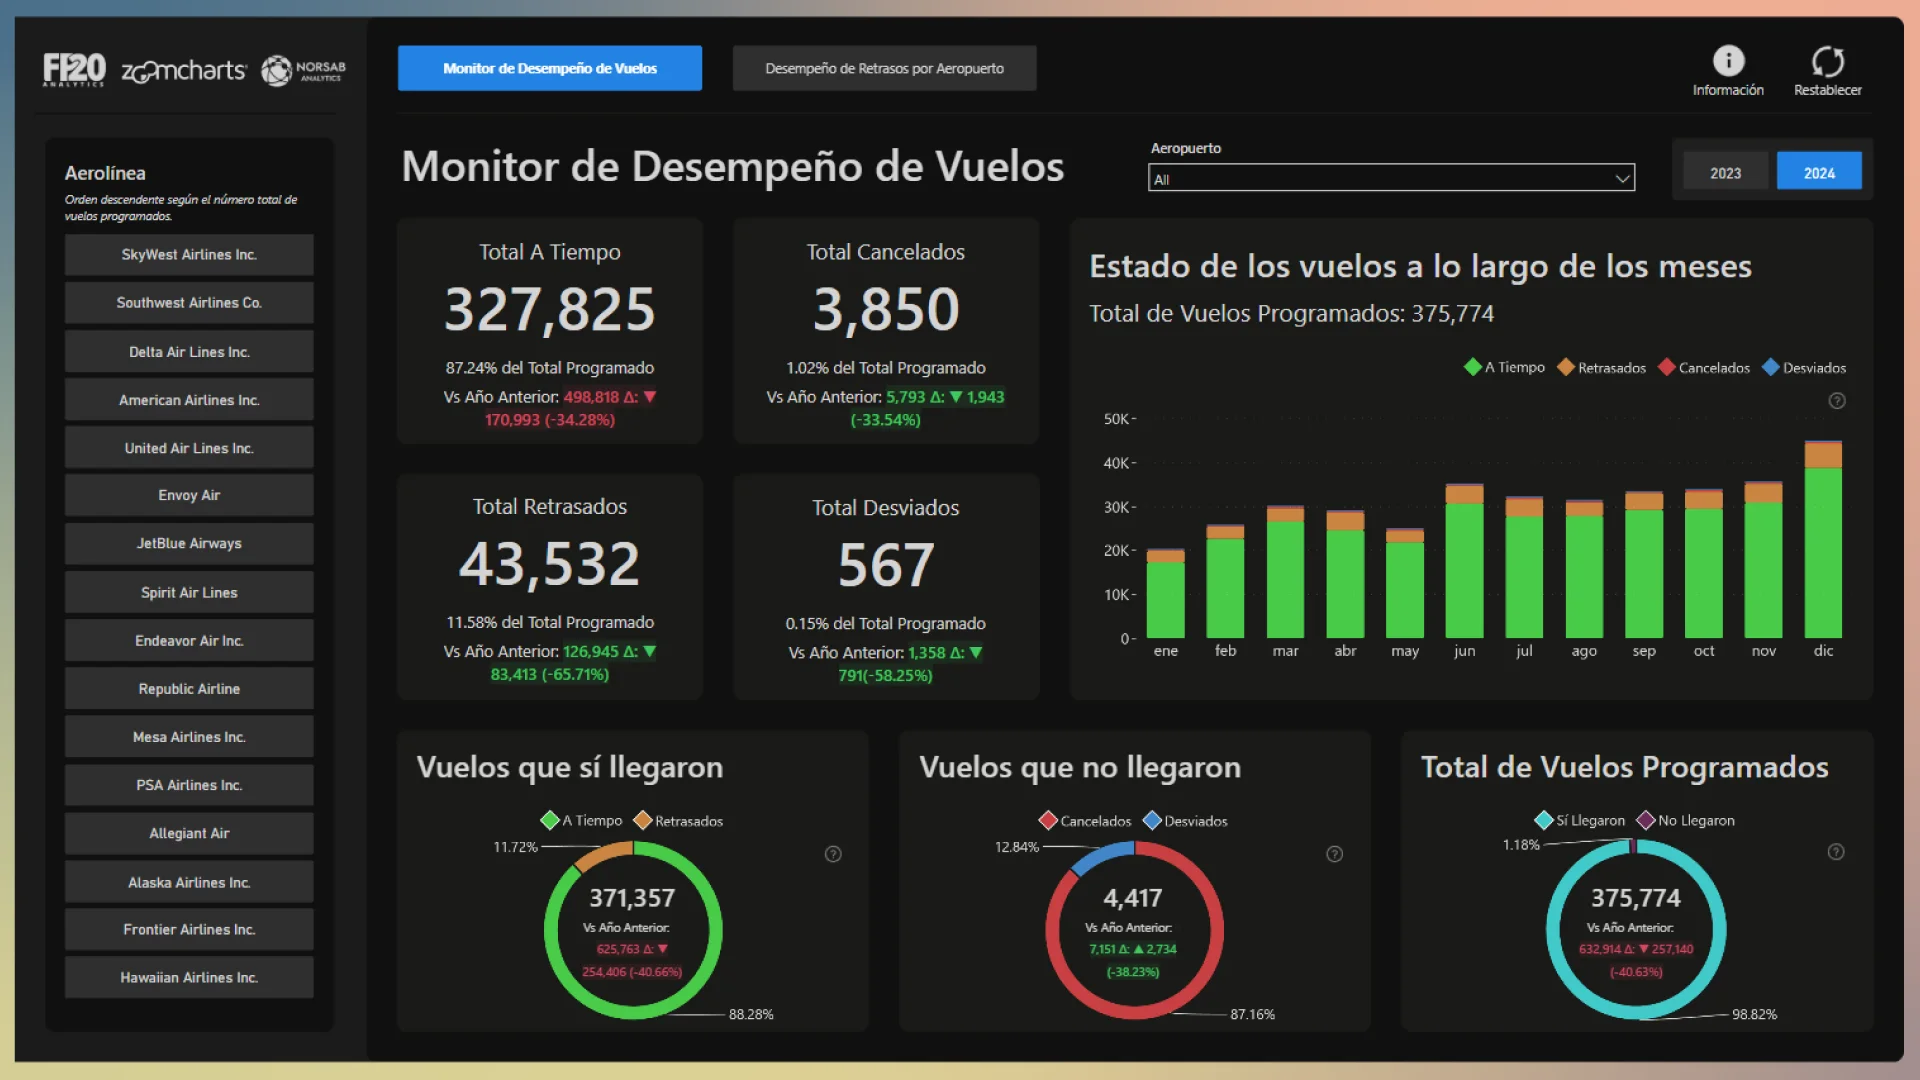Click the 12.84% donut label
Image resolution: width=1920 pixels, height=1080 pixels.
(x=1017, y=847)
